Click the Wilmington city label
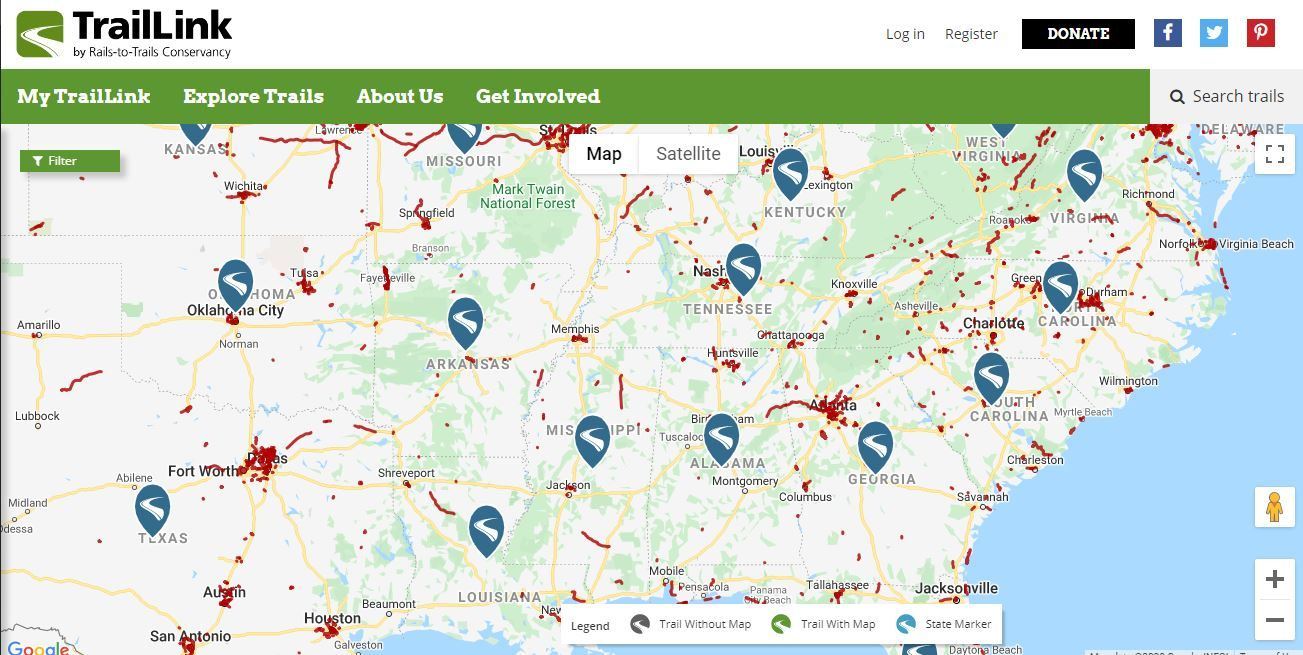 click(1128, 381)
